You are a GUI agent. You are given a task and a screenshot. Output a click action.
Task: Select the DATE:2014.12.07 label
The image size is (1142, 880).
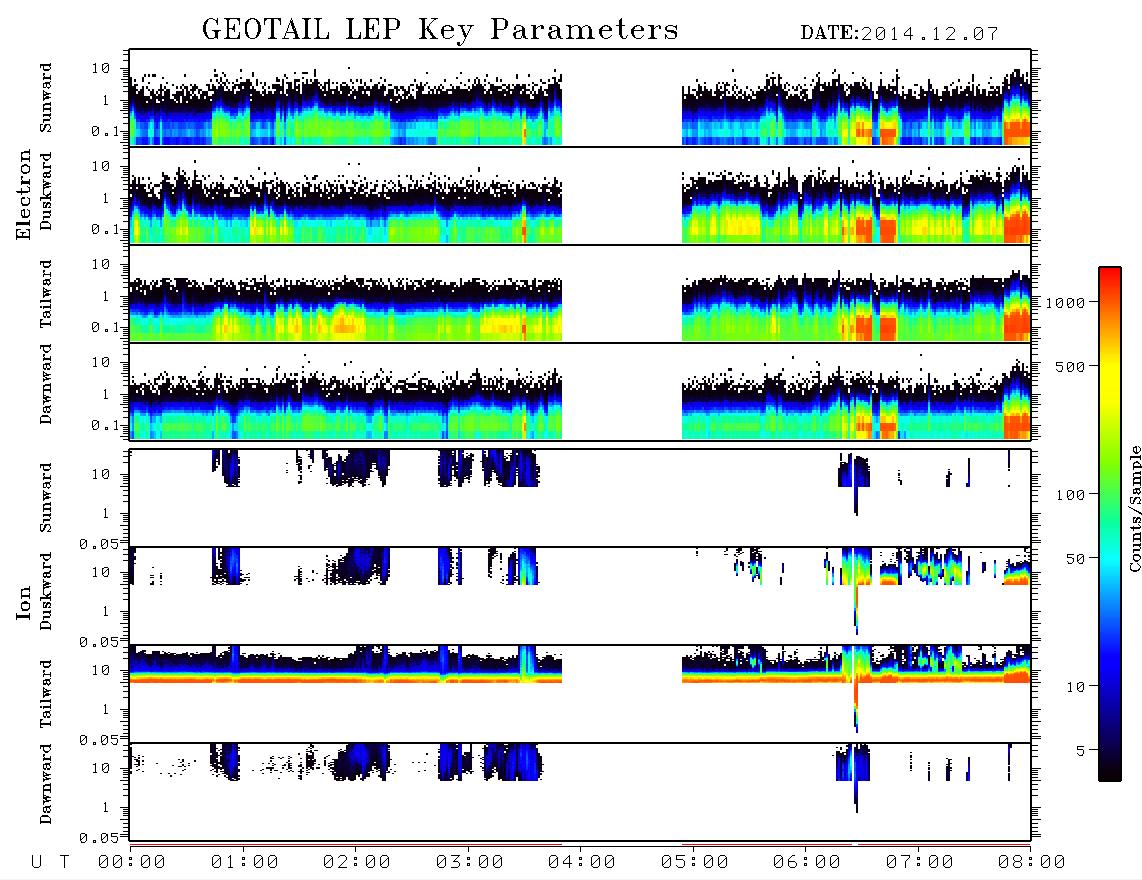[x=899, y=34]
